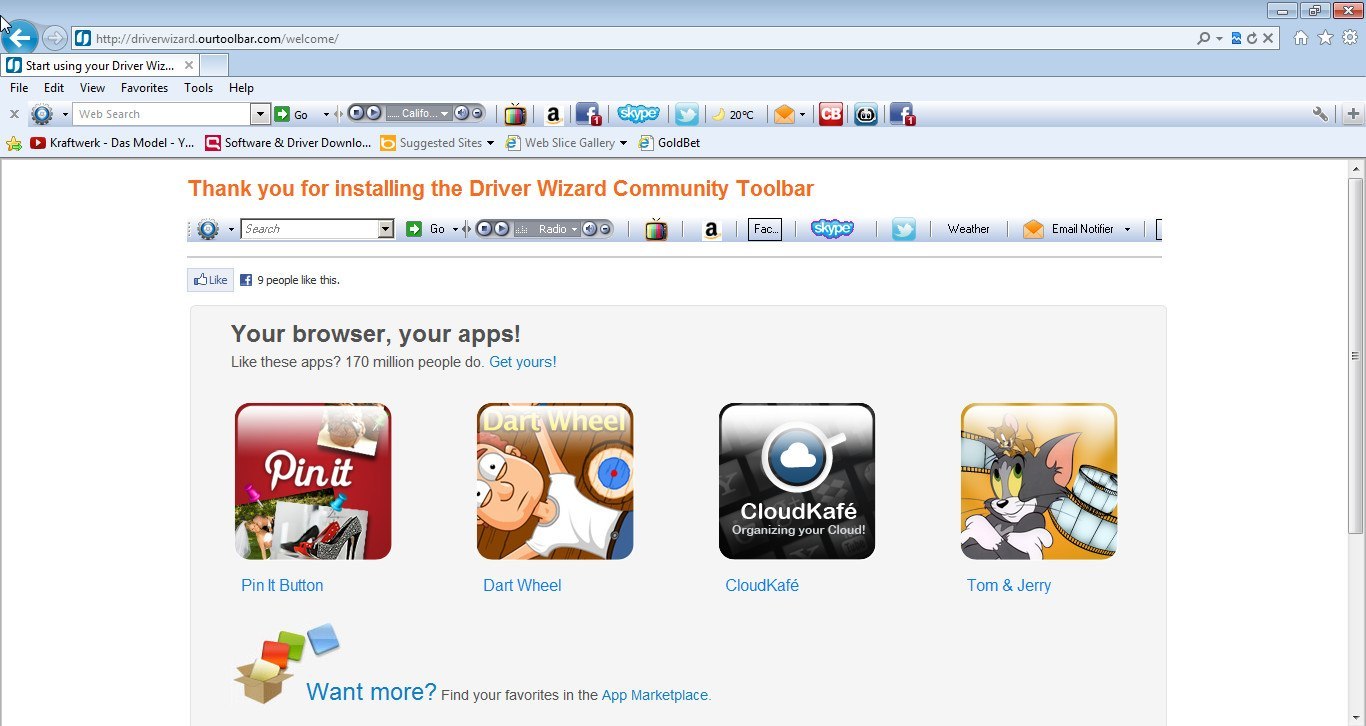Click the red CB toolbar icon
Viewport: 1366px width, 726px height.
pos(831,114)
